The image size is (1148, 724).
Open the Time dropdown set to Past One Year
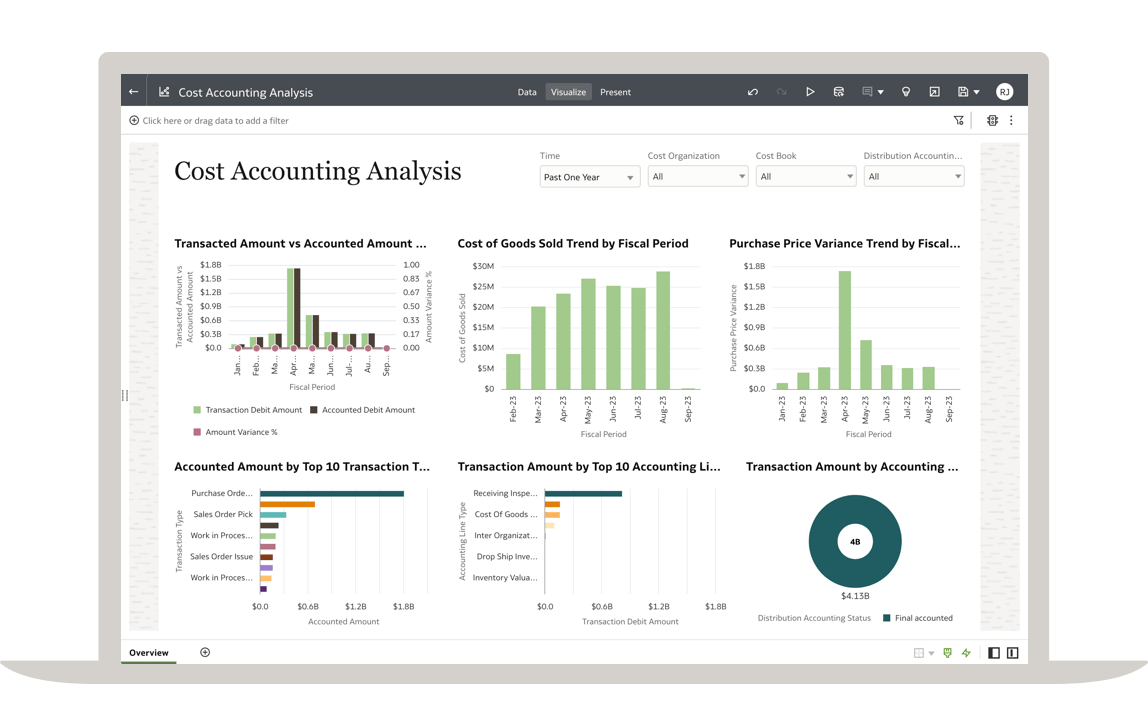point(589,177)
